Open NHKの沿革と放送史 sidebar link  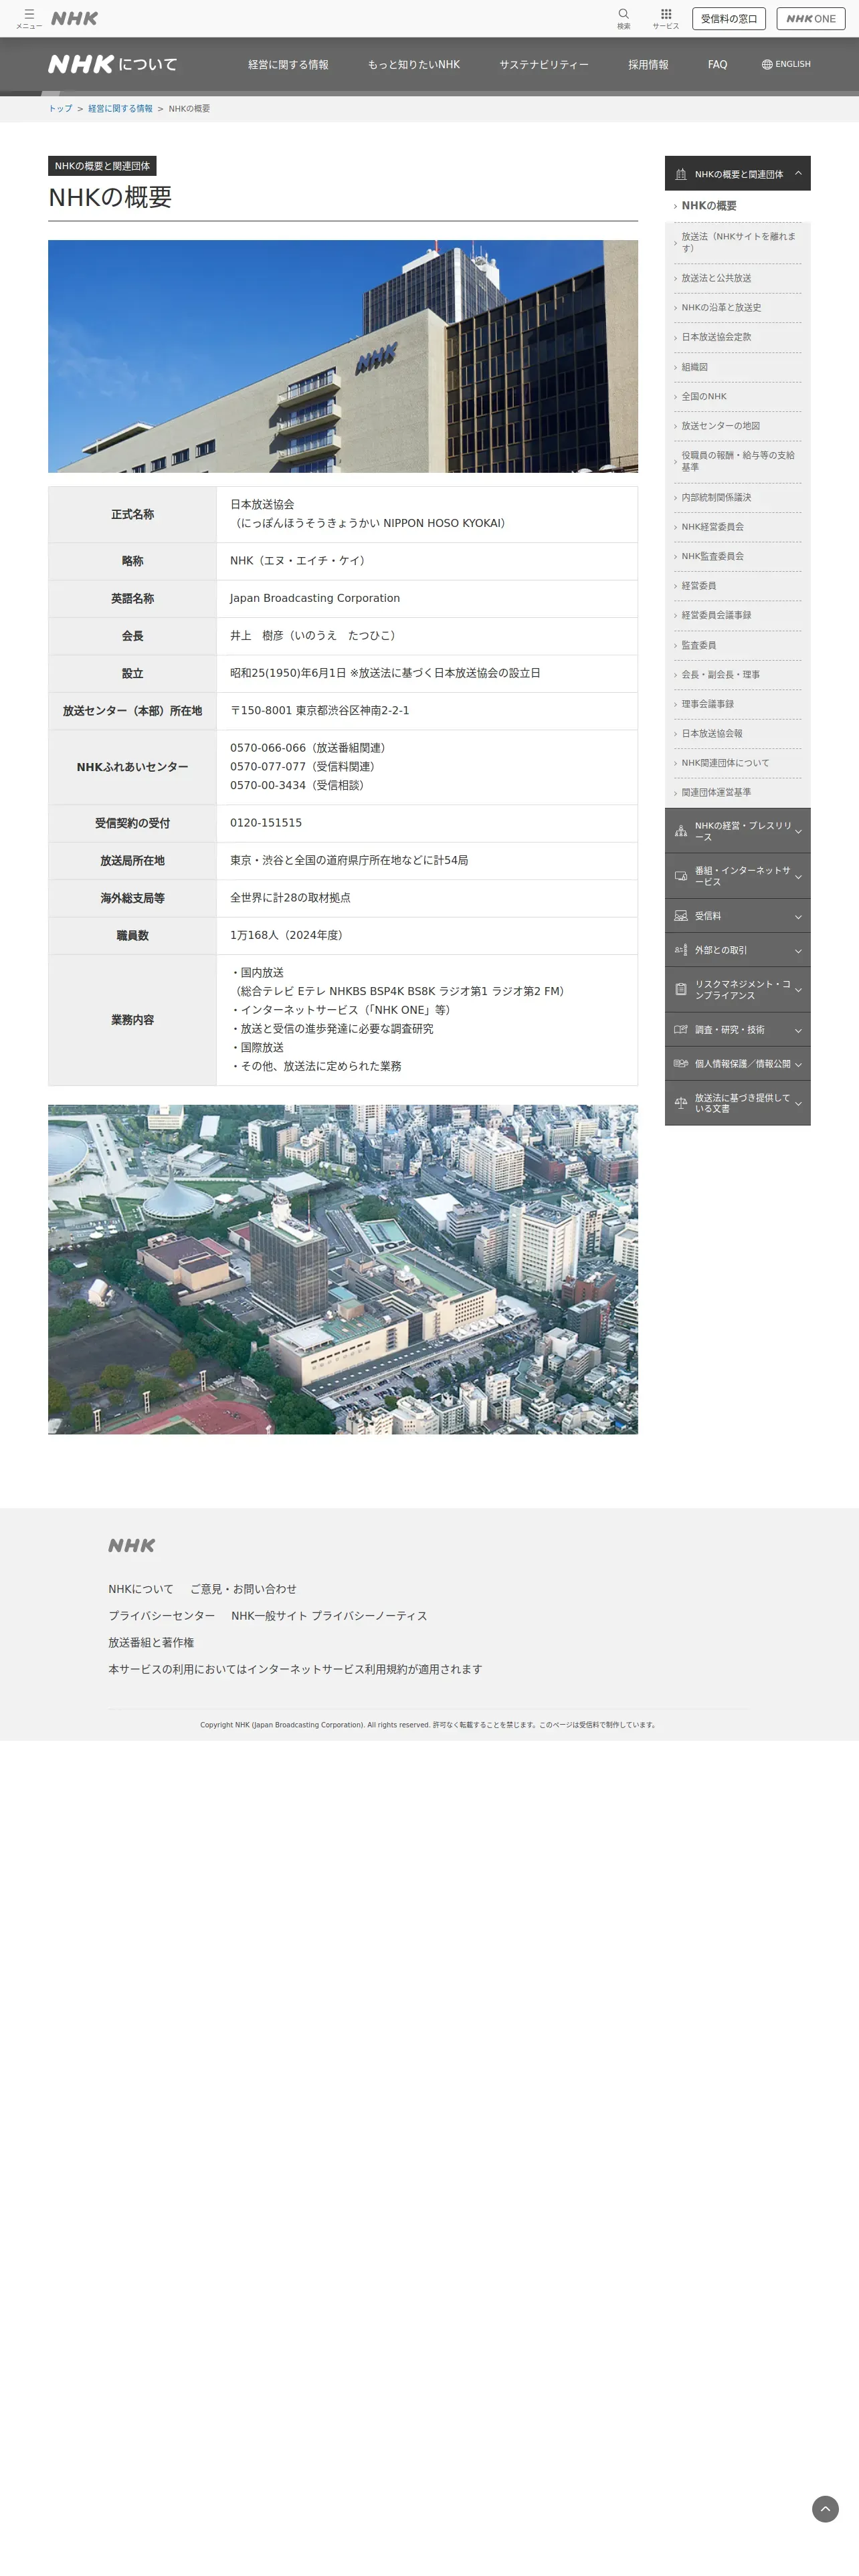(x=721, y=307)
